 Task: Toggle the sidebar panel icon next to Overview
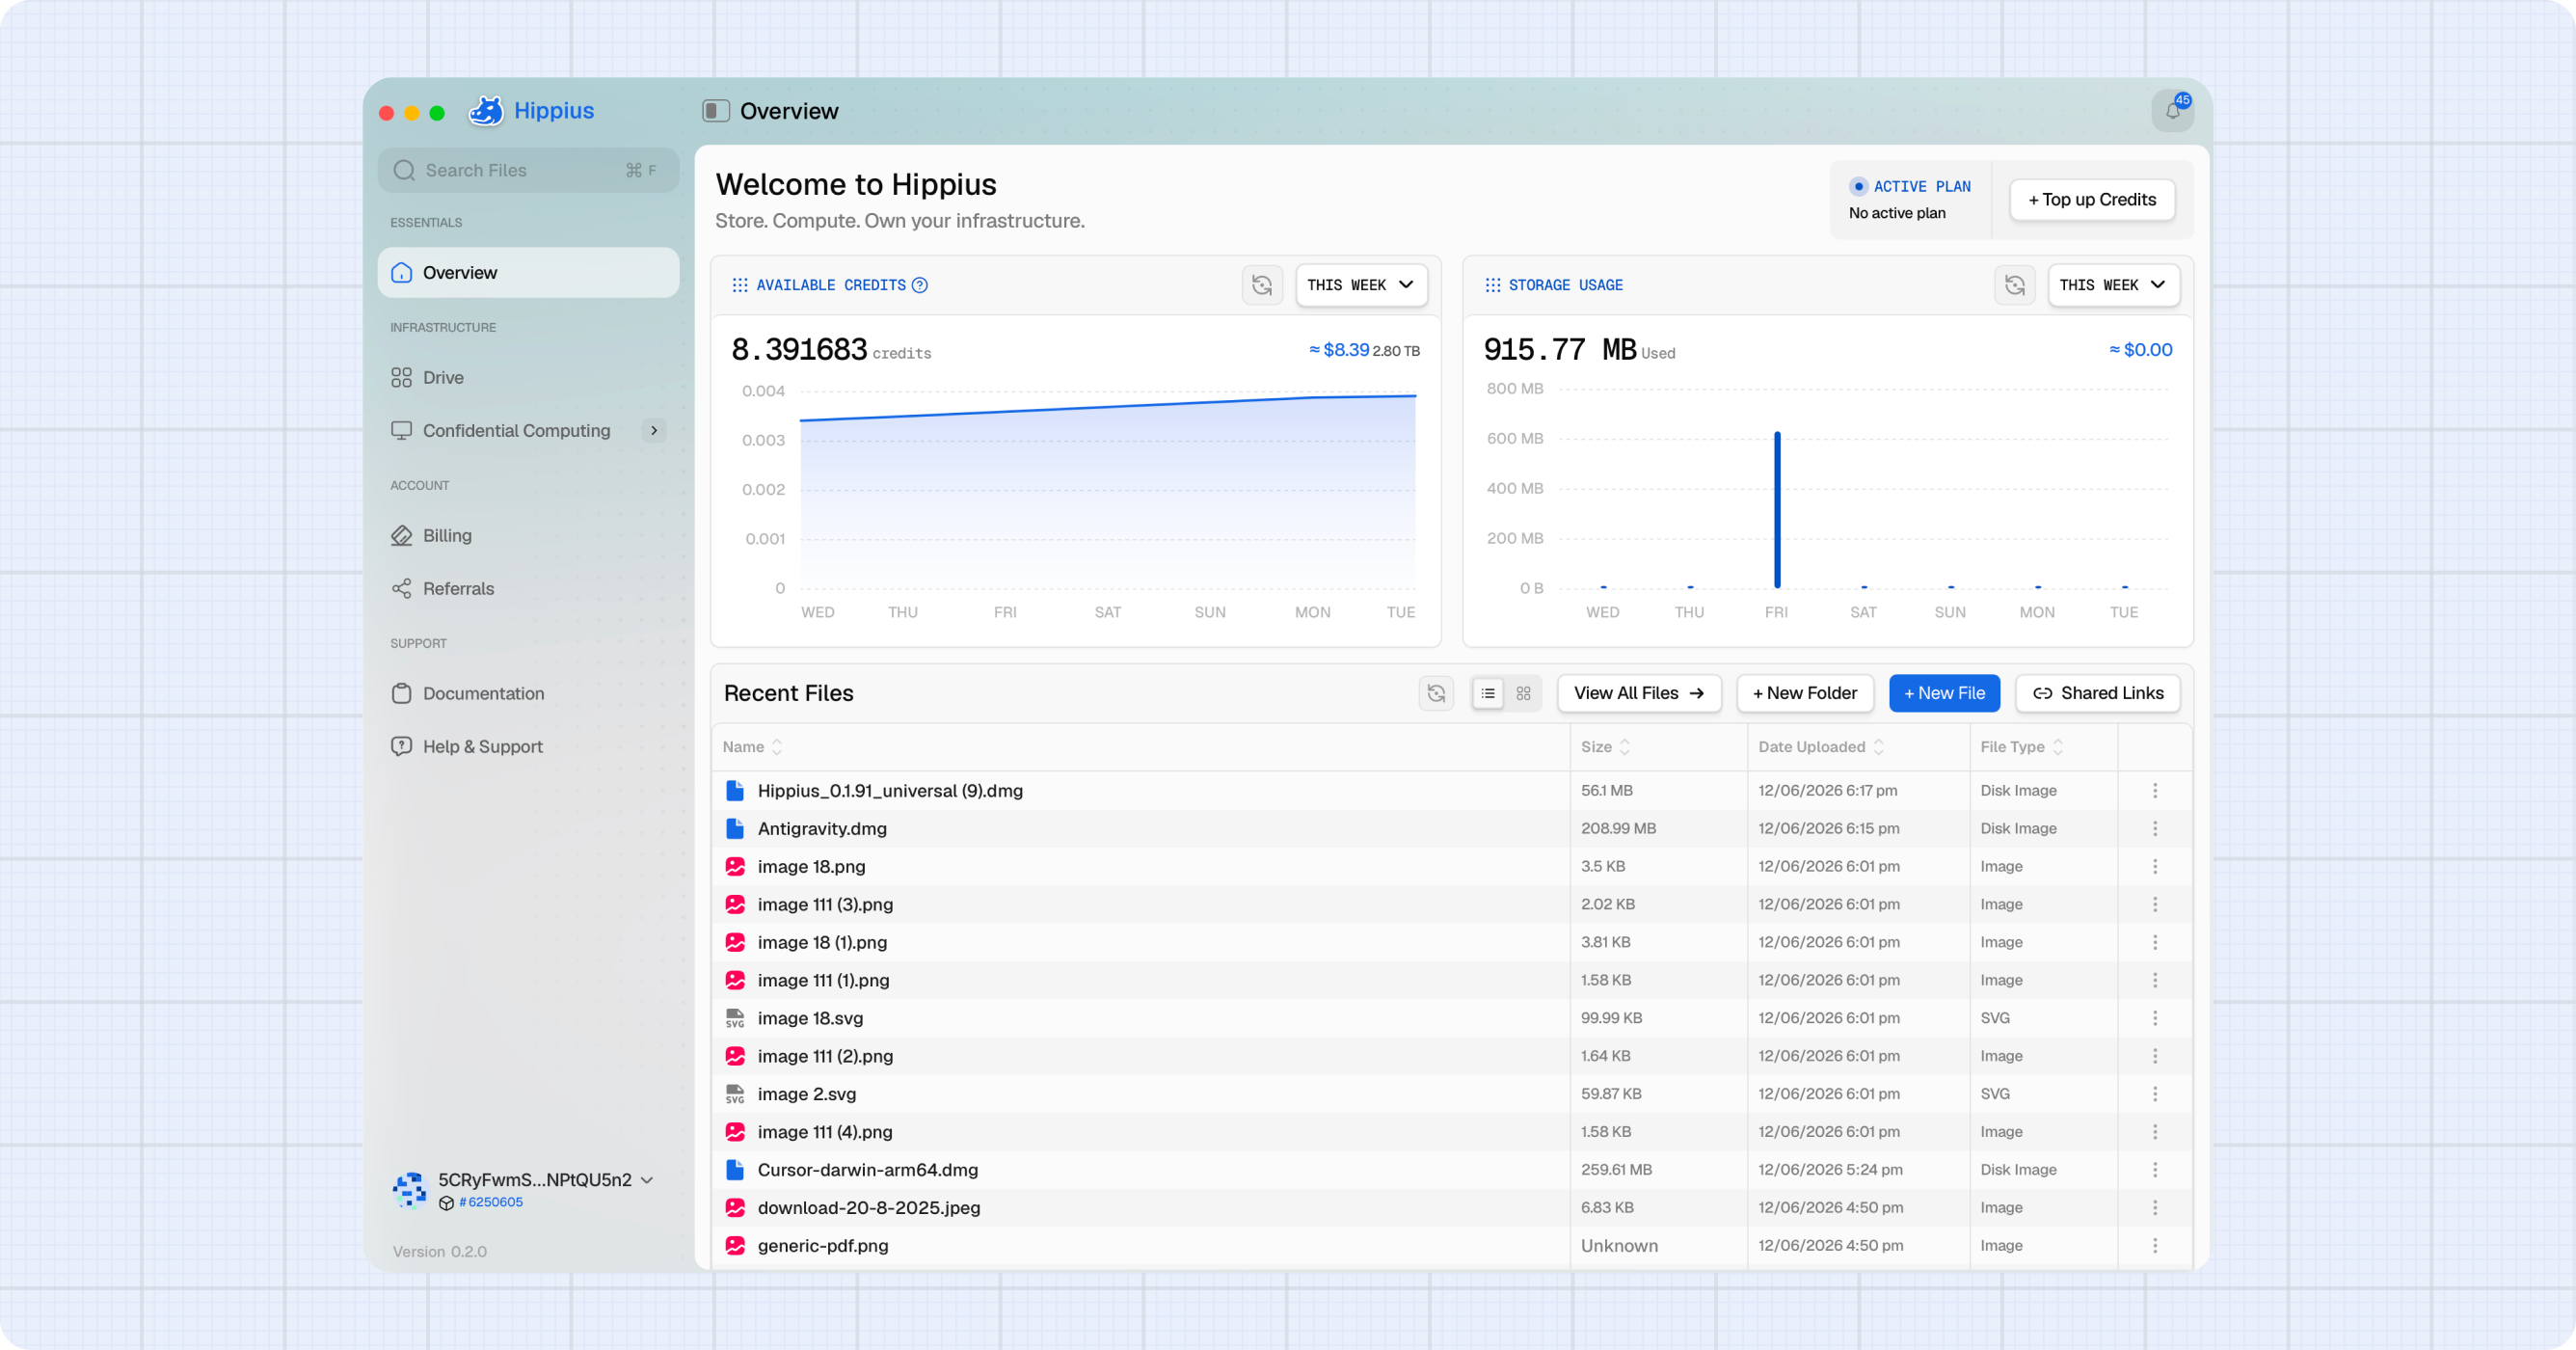coord(715,111)
